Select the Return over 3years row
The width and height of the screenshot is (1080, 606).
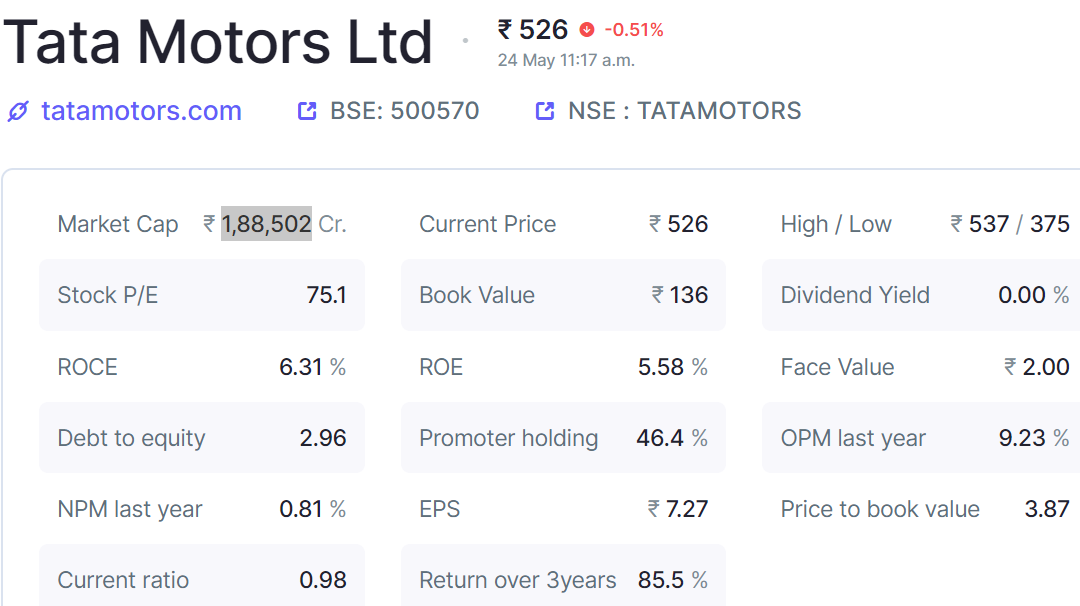click(563, 578)
